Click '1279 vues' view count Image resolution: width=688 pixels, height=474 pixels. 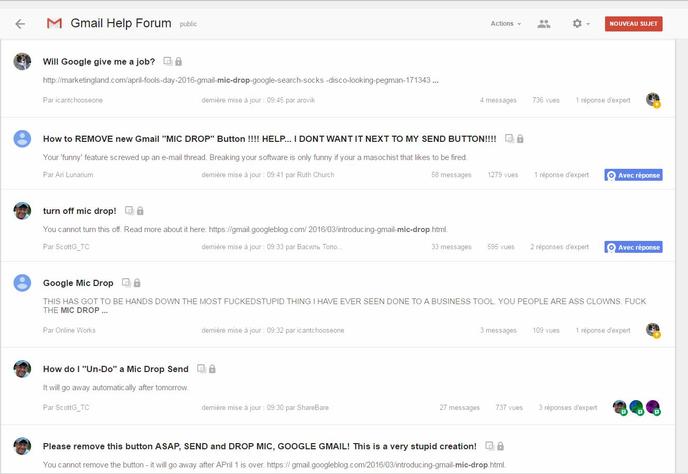click(503, 175)
